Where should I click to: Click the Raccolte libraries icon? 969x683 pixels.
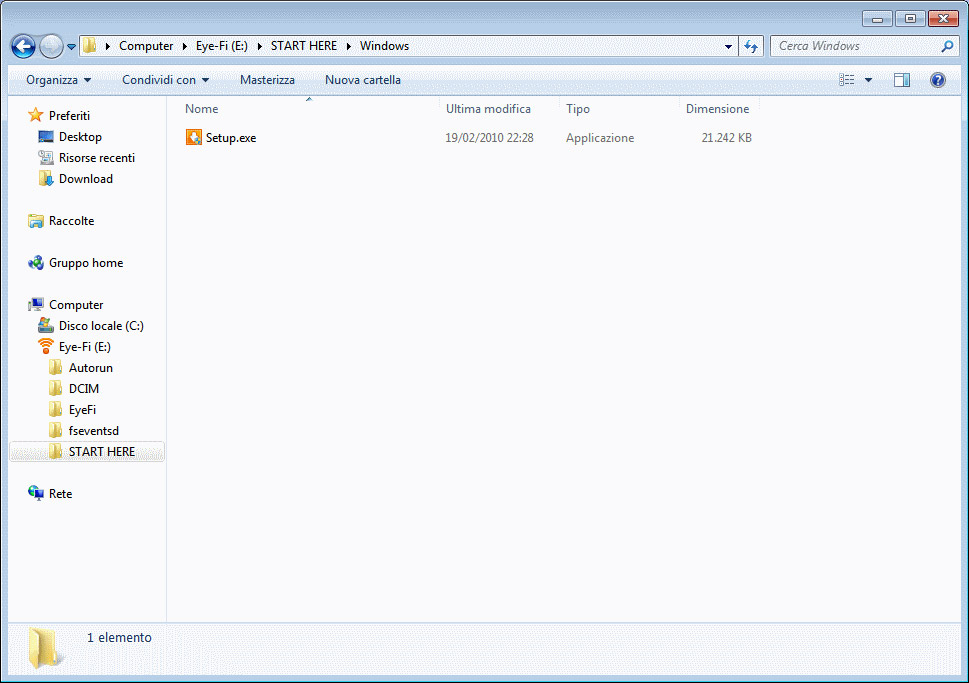(36, 221)
